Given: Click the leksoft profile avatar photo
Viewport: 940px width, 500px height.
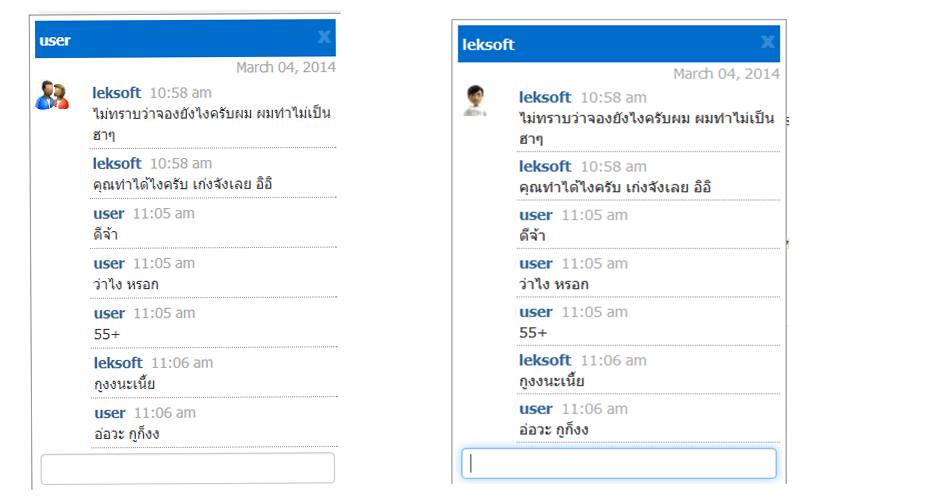Looking at the screenshot, I should pyautogui.click(x=475, y=101).
